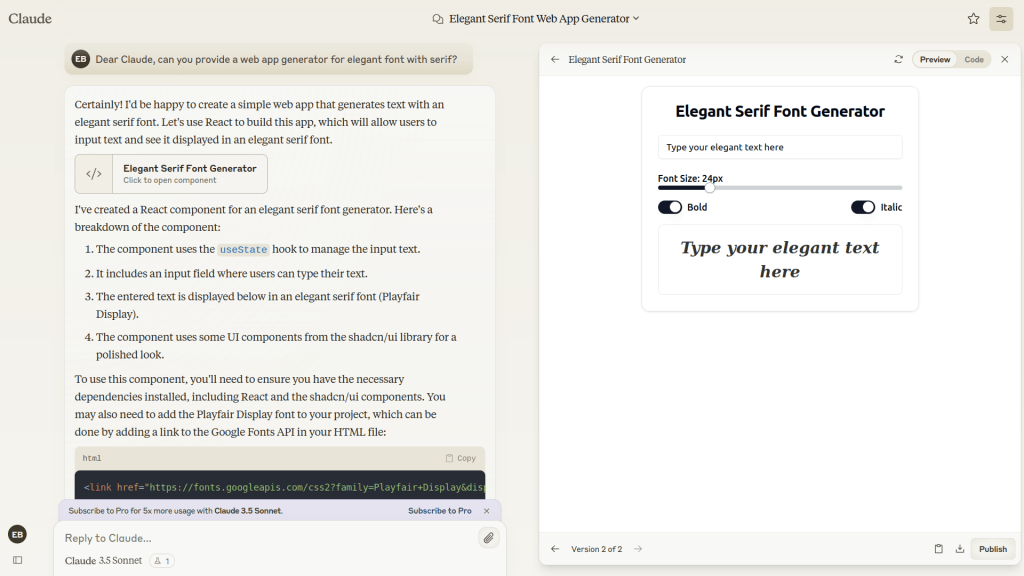This screenshot has height=576, width=1024.
Task: Go to previous artifact version
Action: (x=555, y=549)
